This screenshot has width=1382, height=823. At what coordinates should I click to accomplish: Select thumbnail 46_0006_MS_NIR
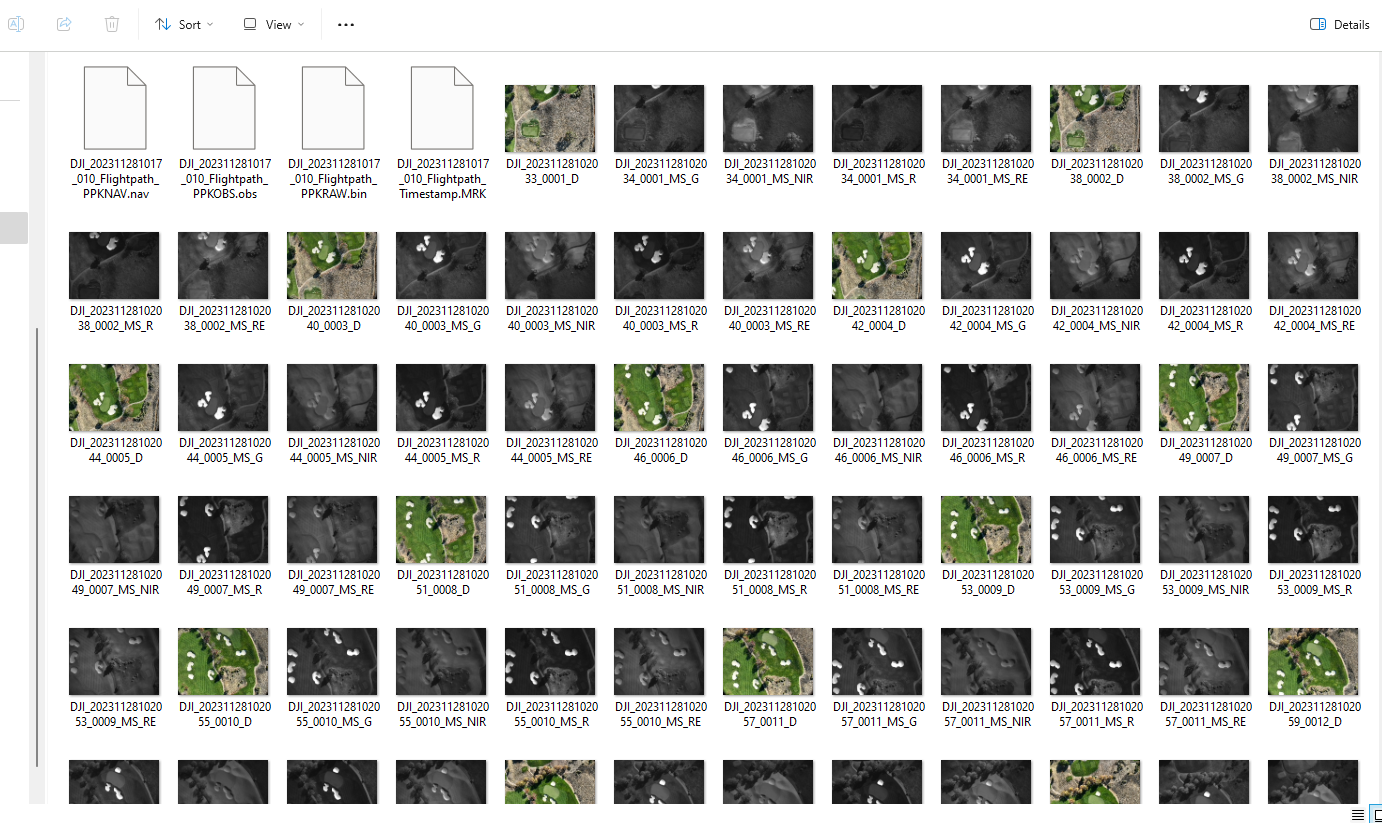click(877, 398)
